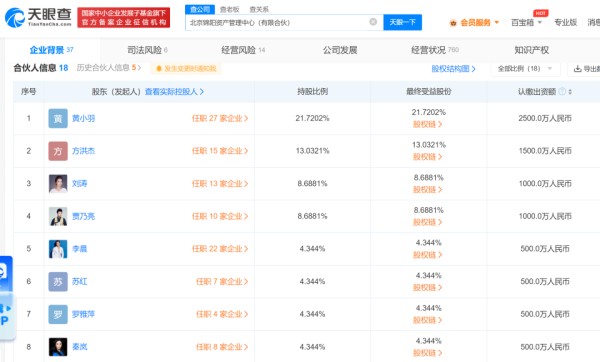The image size is (600, 362).
Task: Expand 任职 13 家企业 for 刘涛
Action: point(220,184)
